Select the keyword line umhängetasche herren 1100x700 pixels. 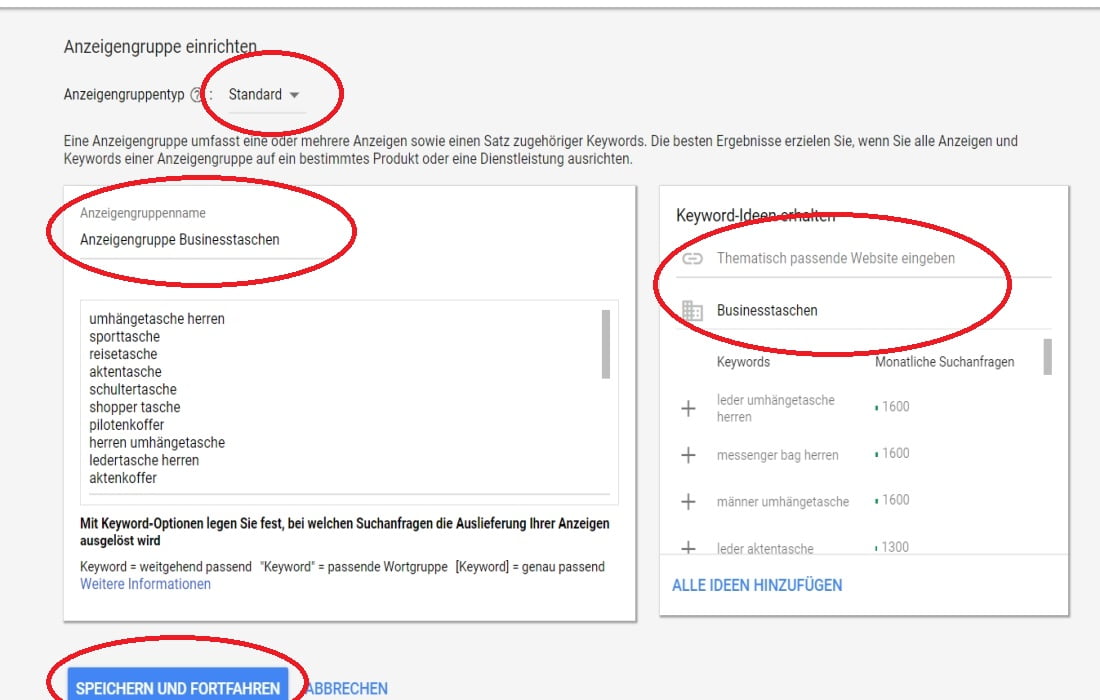pos(157,318)
